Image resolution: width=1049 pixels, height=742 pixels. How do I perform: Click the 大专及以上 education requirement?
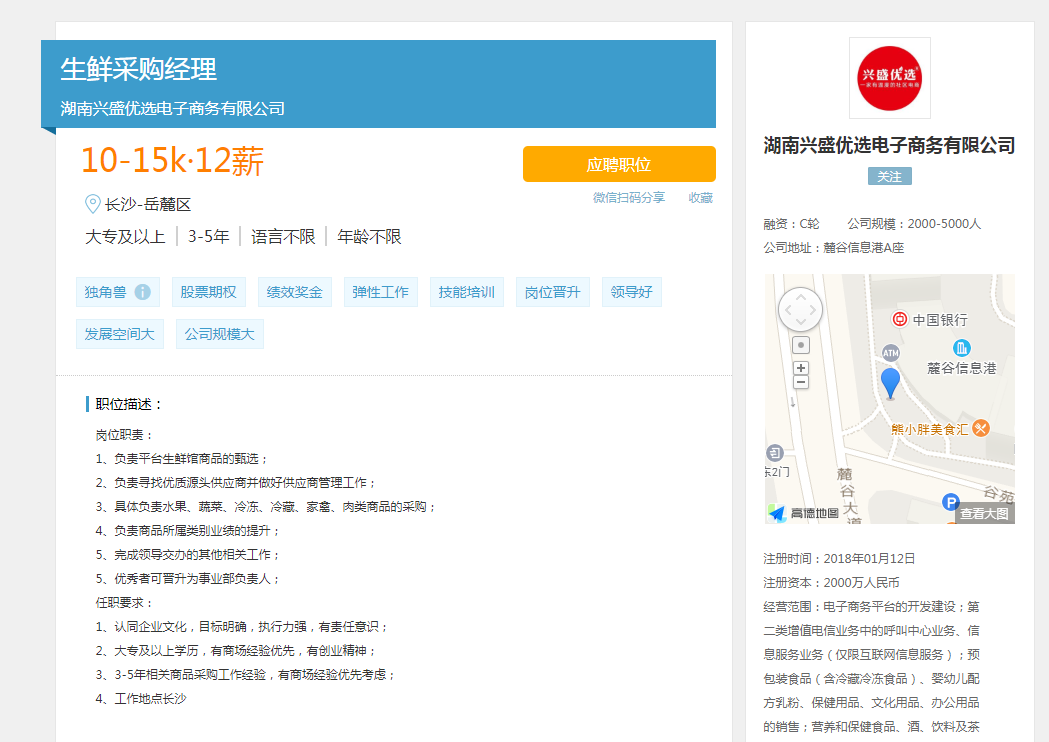[x=125, y=237]
